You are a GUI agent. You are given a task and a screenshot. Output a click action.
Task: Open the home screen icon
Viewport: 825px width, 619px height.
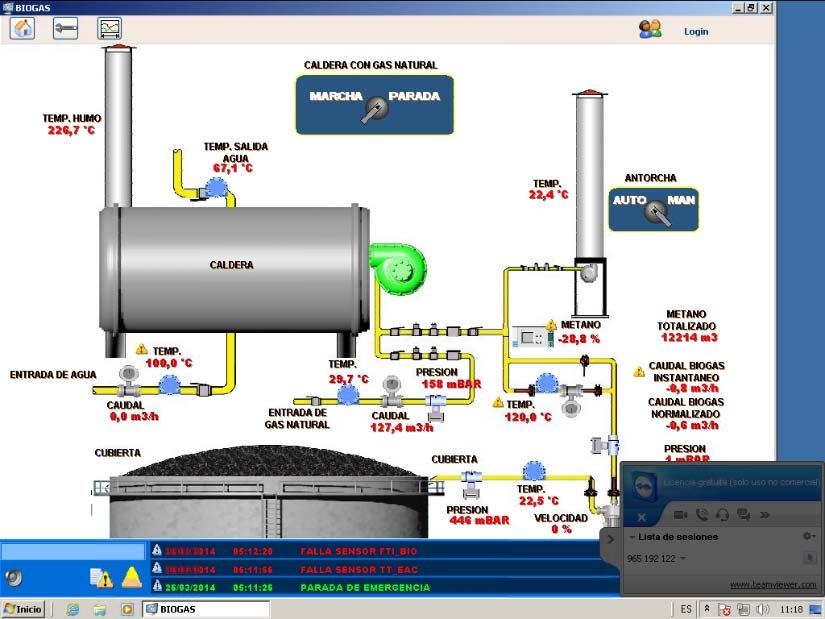[x=22, y=28]
